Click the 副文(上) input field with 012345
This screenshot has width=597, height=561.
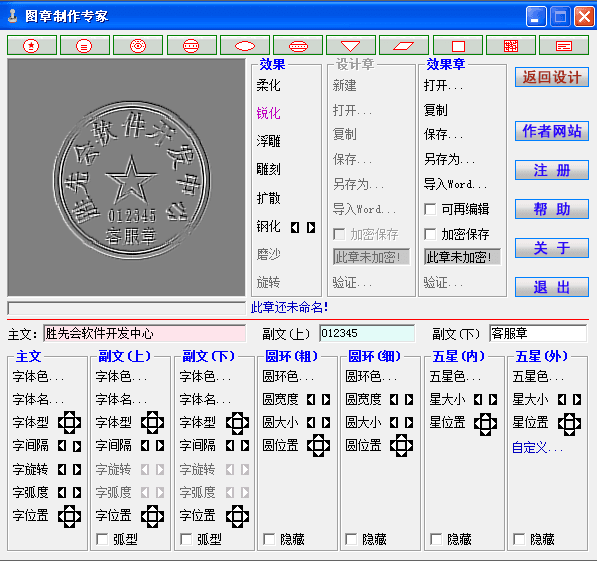(x=367, y=334)
